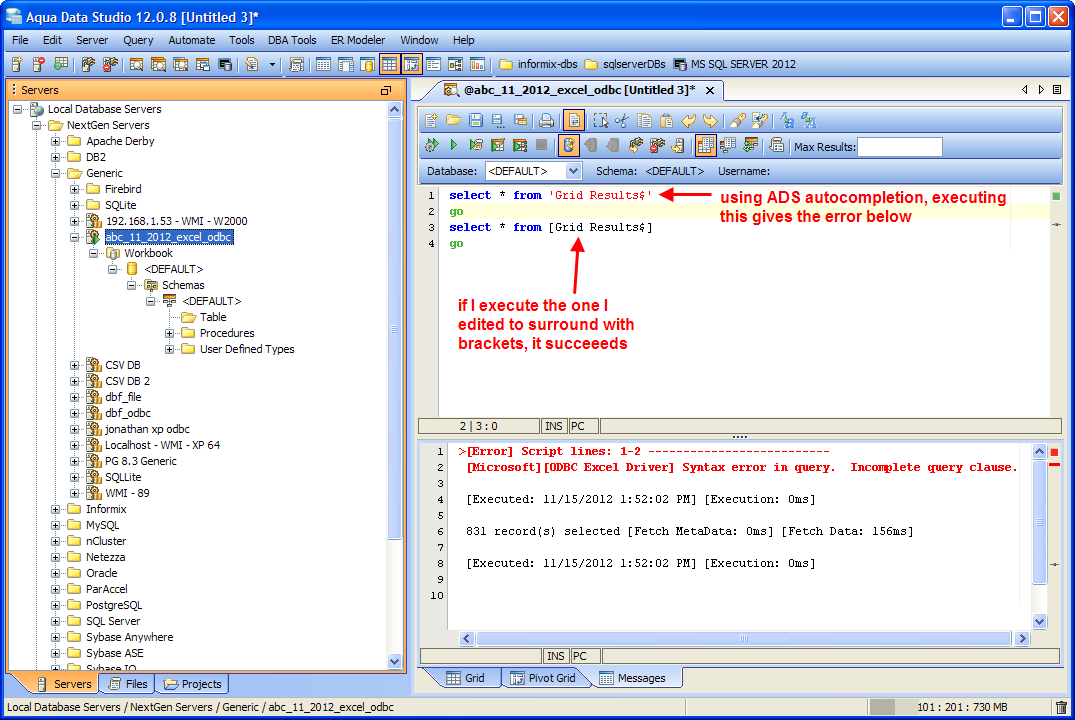
Task: Click the Cut (scissors) icon
Action: (x=622, y=121)
